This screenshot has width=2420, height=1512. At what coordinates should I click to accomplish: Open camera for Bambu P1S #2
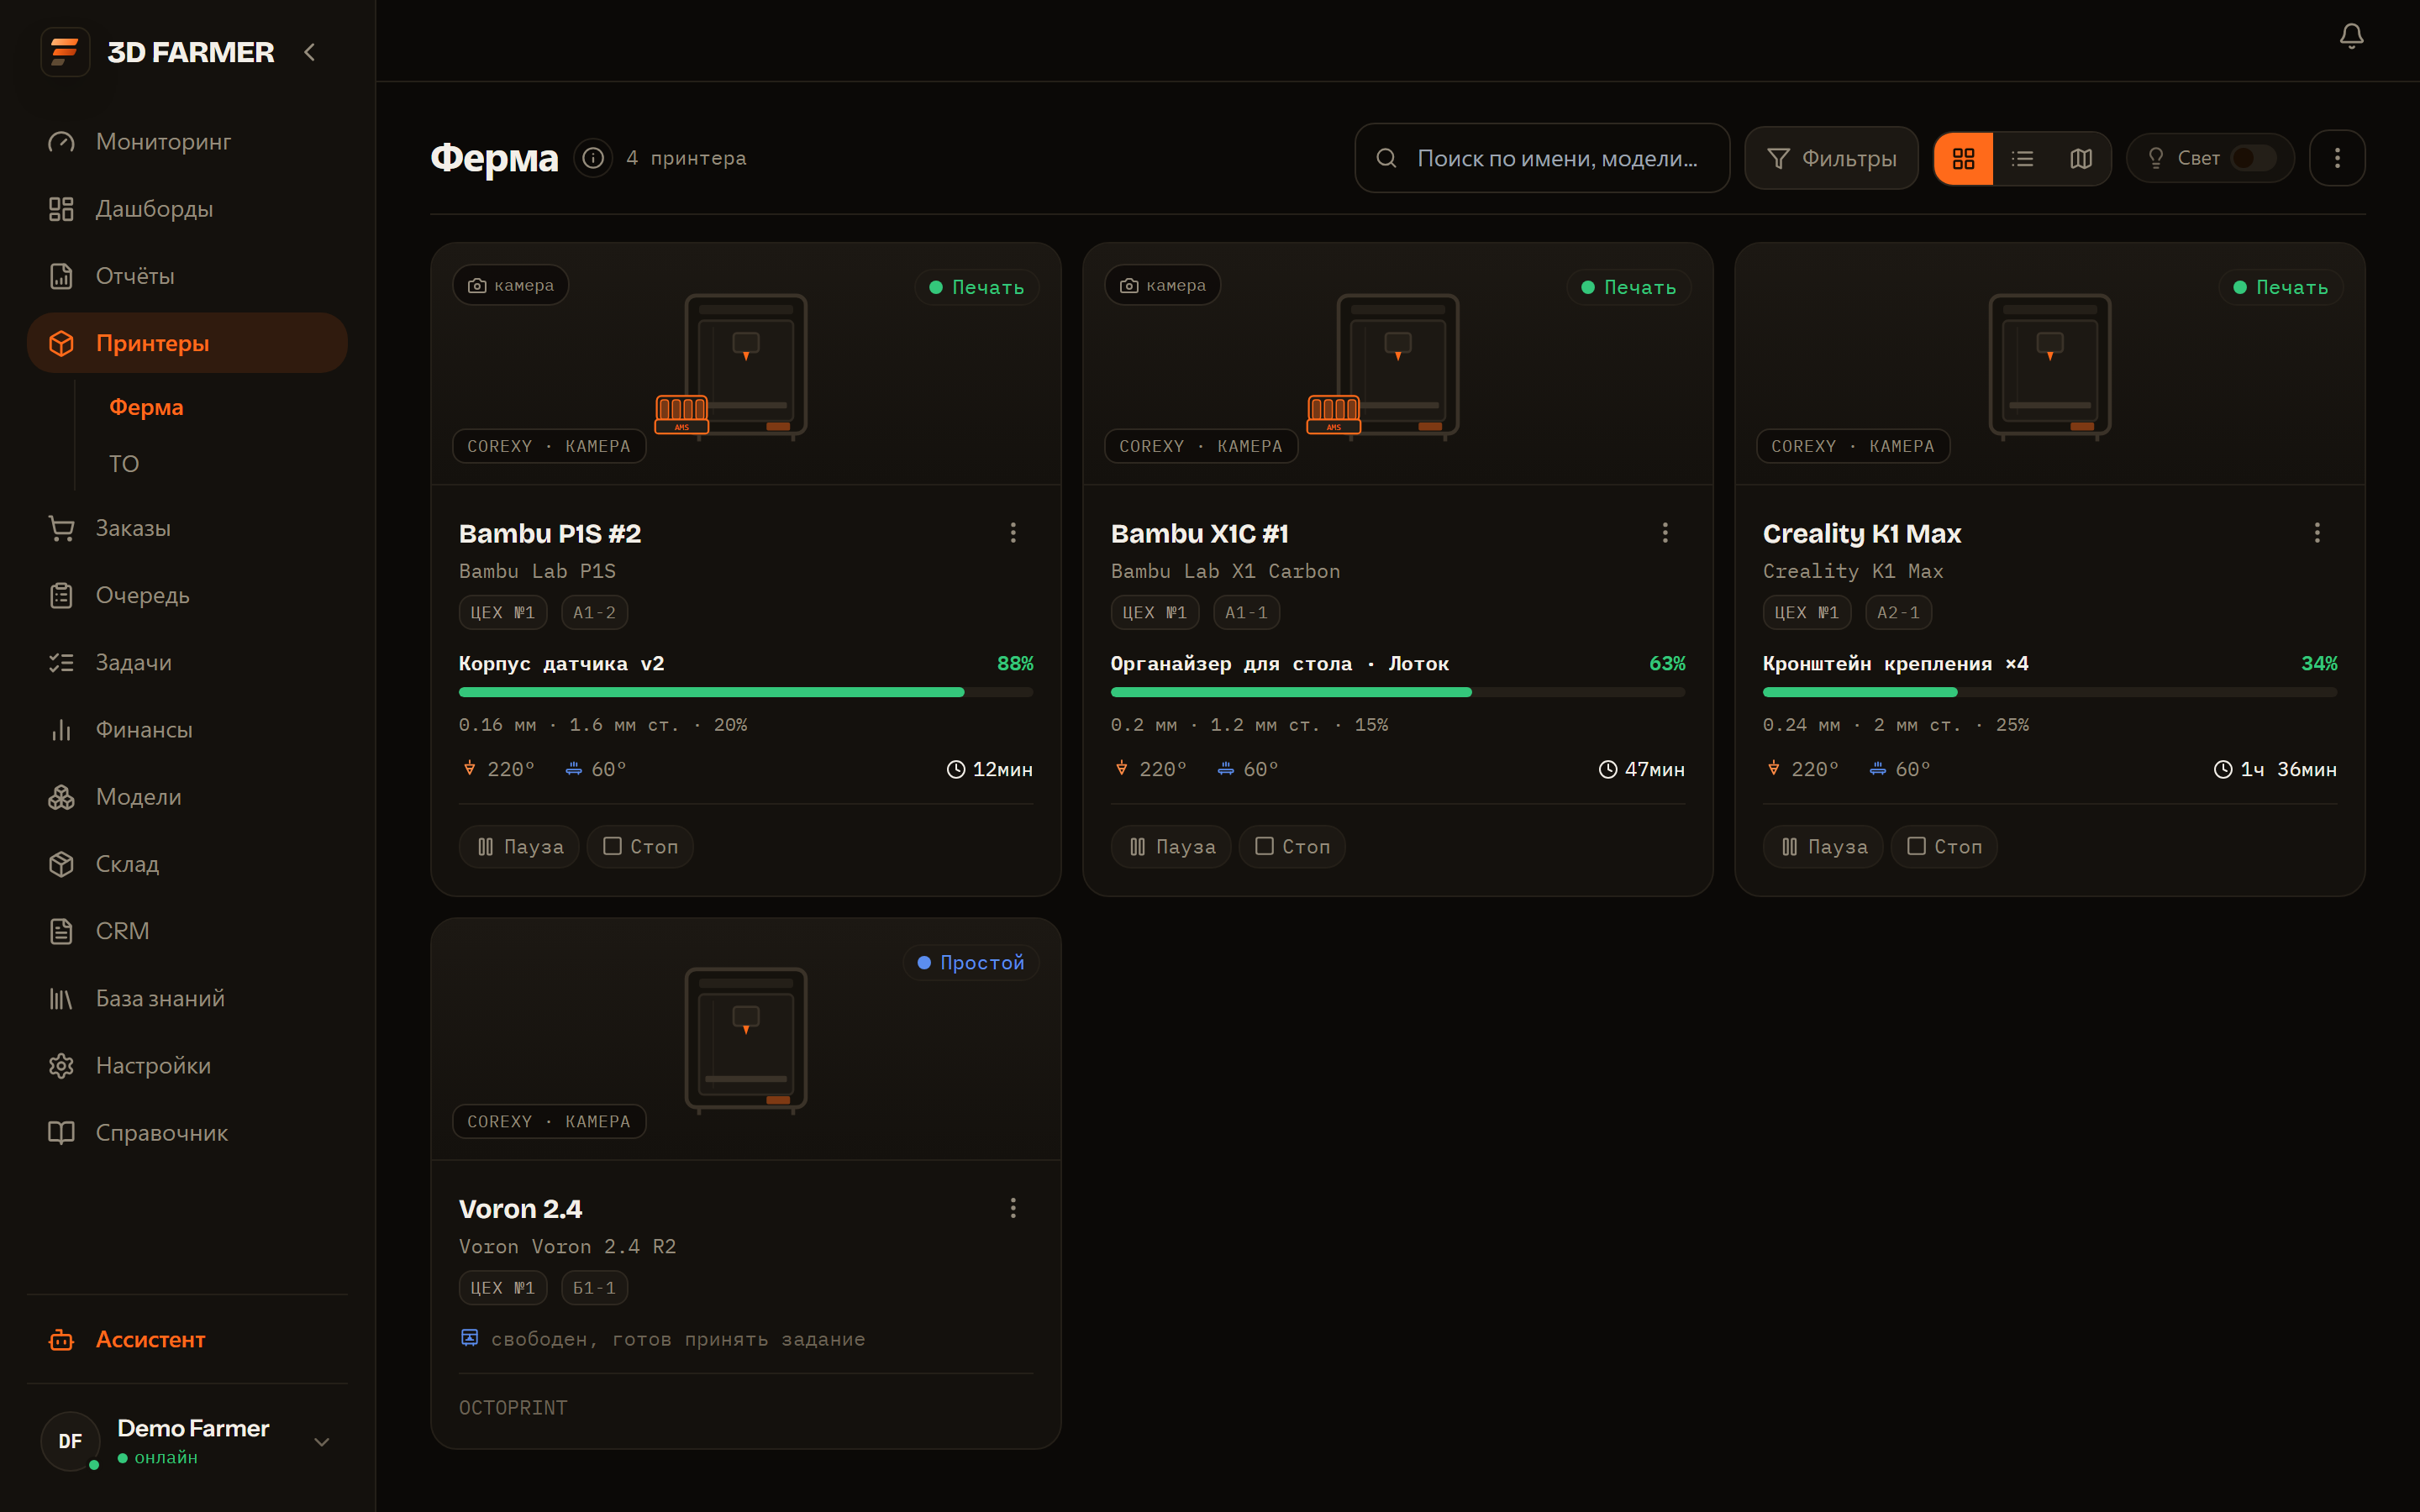tap(511, 285)
